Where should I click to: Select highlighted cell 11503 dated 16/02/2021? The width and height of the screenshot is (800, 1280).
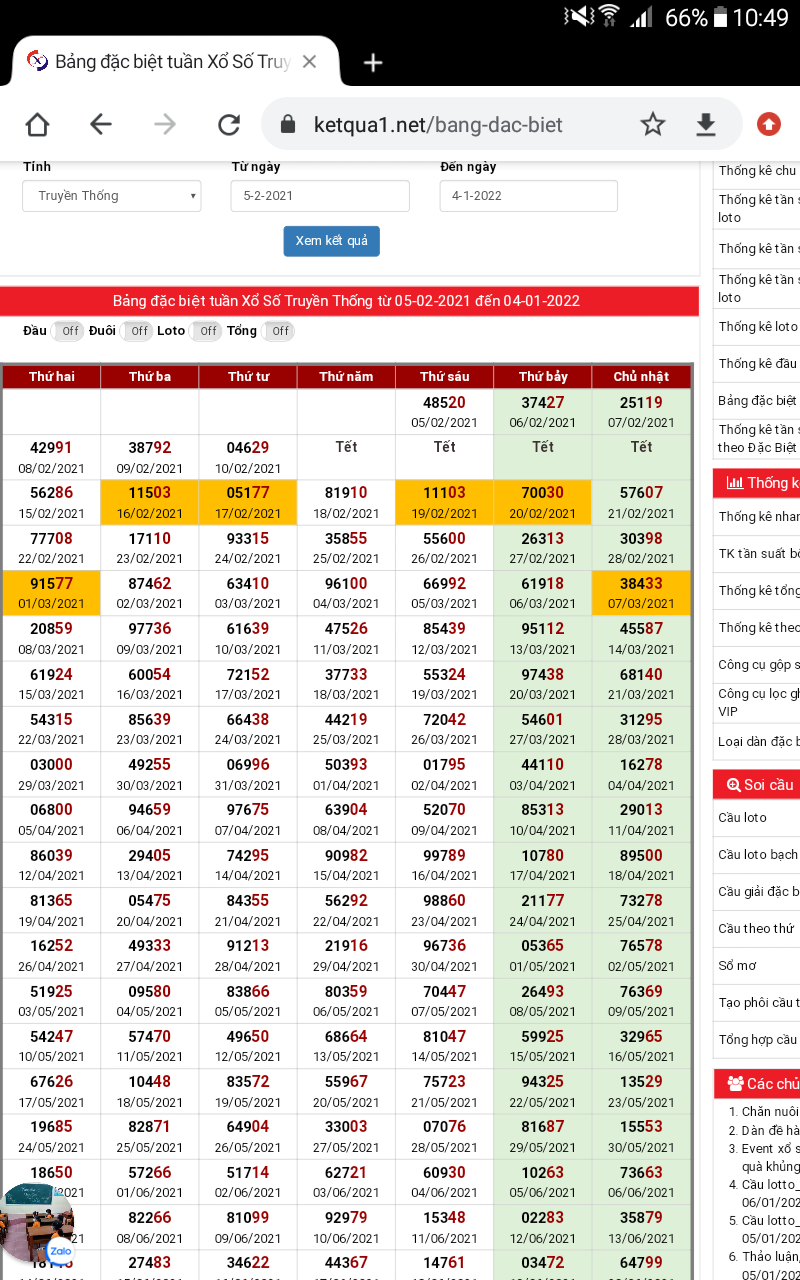coord(150,502)
